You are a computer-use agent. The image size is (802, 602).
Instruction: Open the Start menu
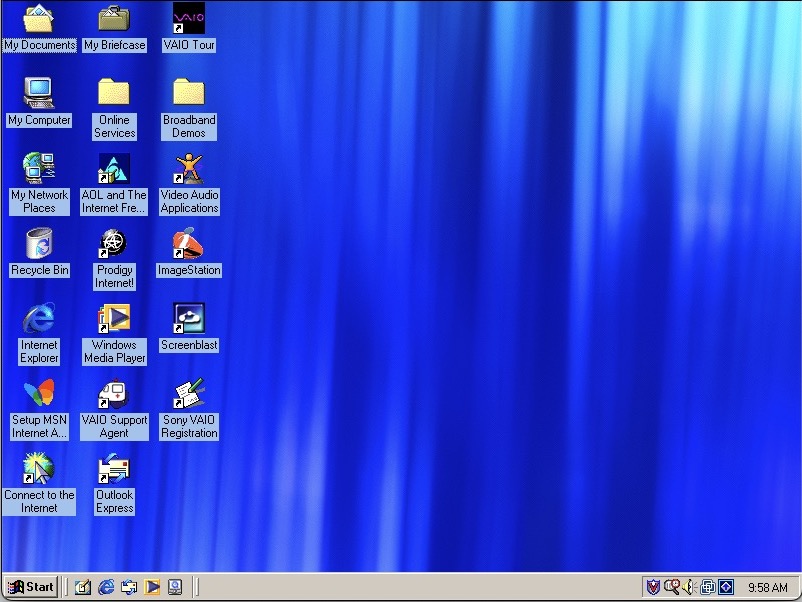31,587
